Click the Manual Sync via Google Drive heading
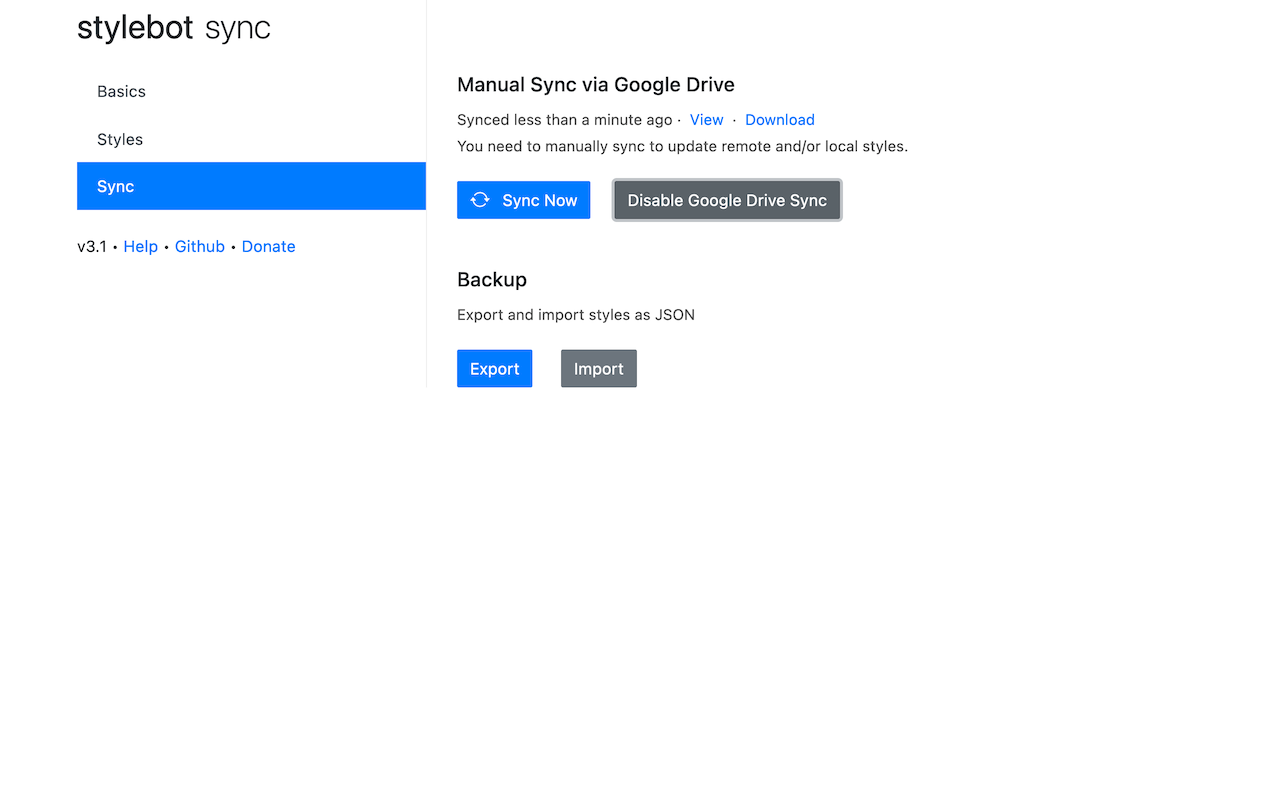The width and height of the screenshot is (1280, 800). [596, 85]
